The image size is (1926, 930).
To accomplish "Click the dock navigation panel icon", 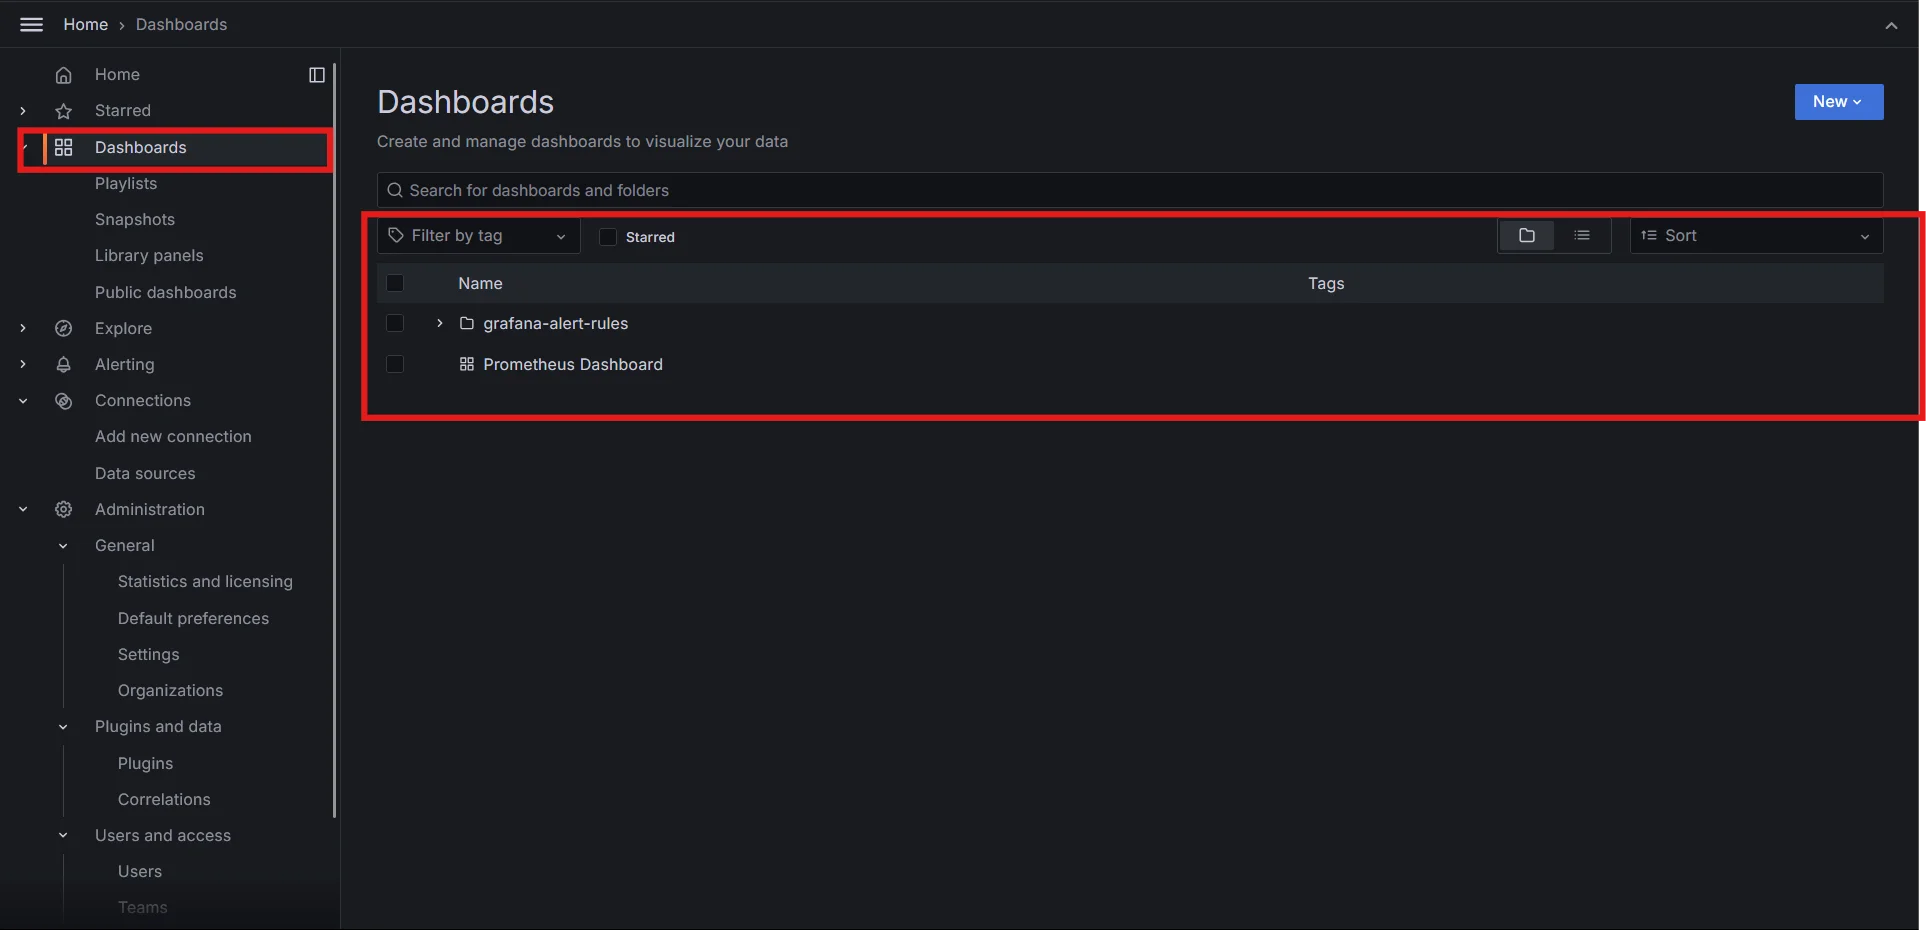I will pyautogui.click(x=316, y=74).
